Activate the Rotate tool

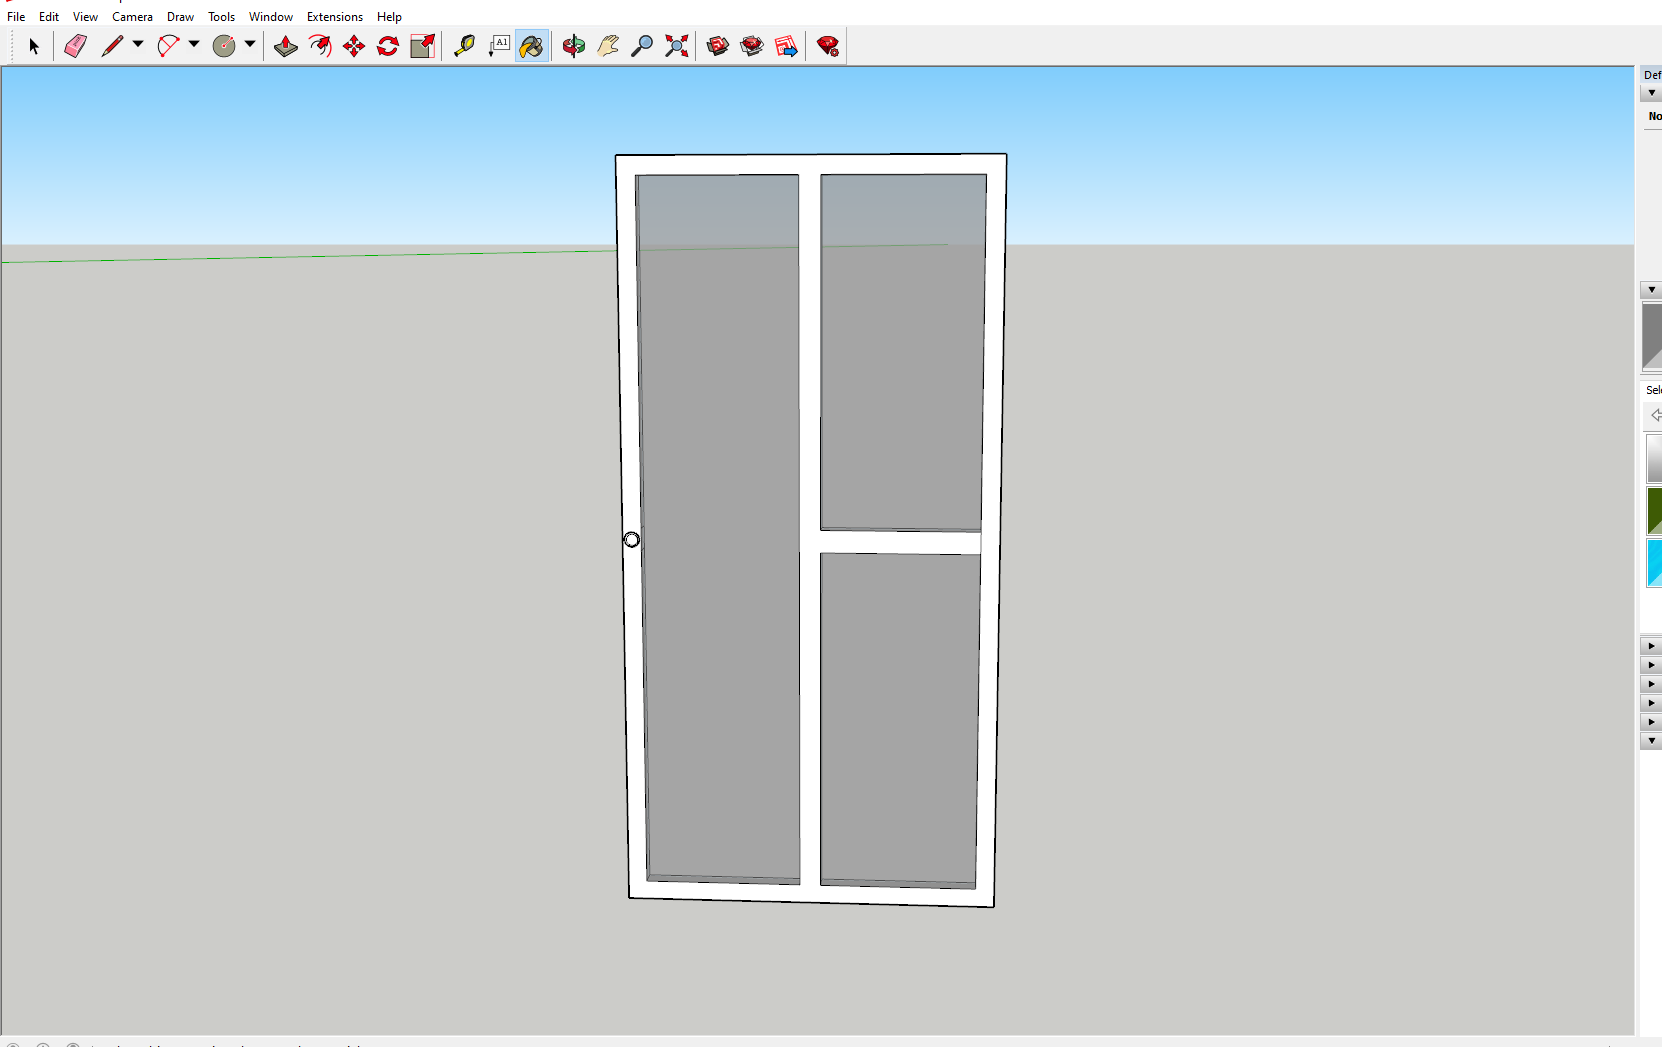pyautogui.click(x=388, y=46)
